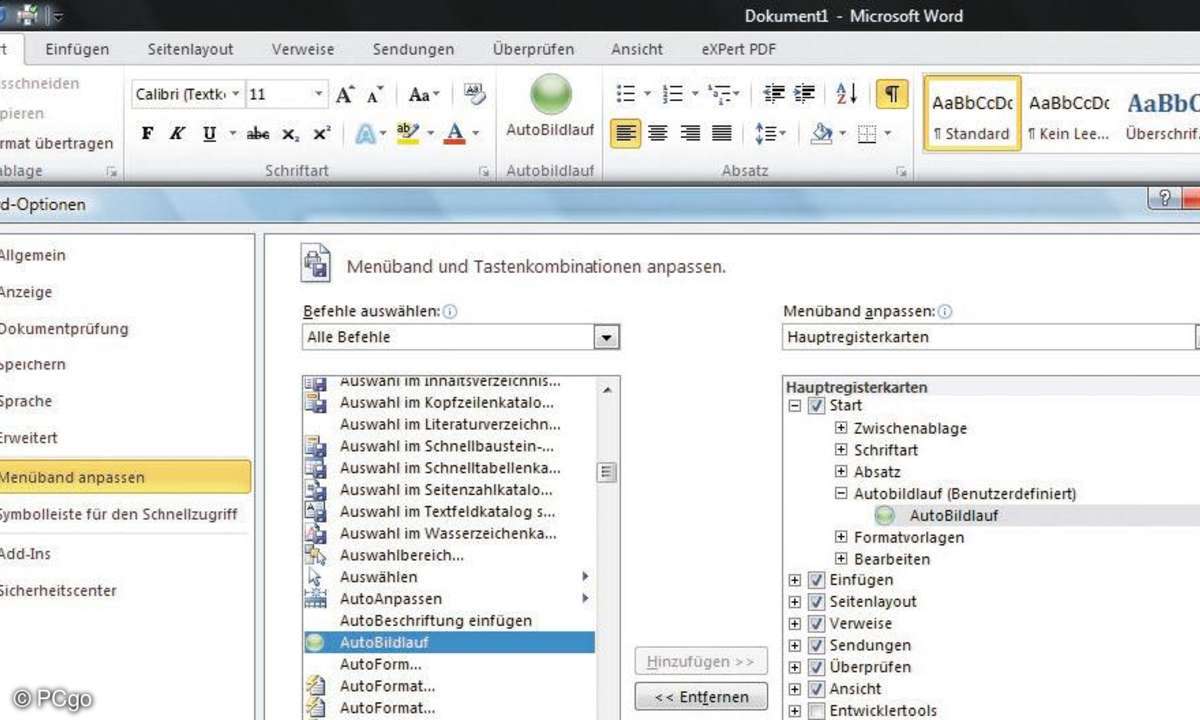This screenshot has height=720, width=1200.
Task: Justify the text alignment
Action: (721, 133)
